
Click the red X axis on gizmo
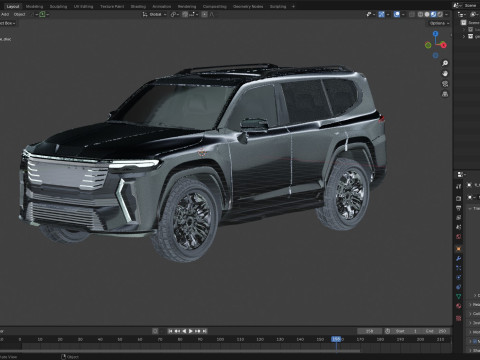(443, 45)
